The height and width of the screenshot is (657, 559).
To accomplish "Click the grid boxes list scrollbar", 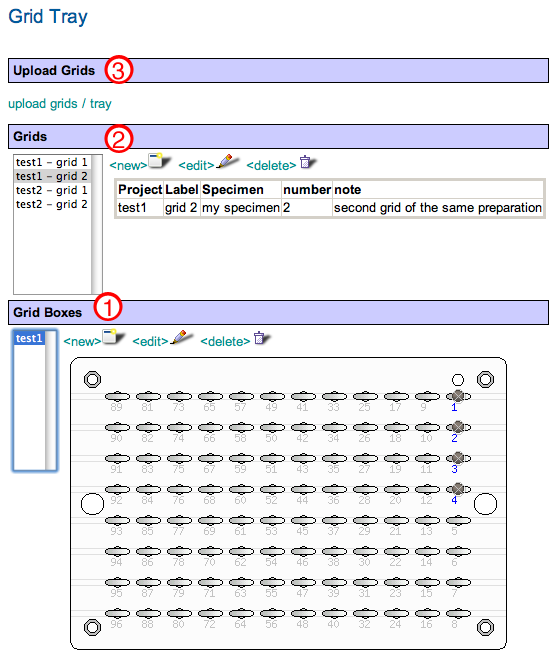I will pos(51,400).
